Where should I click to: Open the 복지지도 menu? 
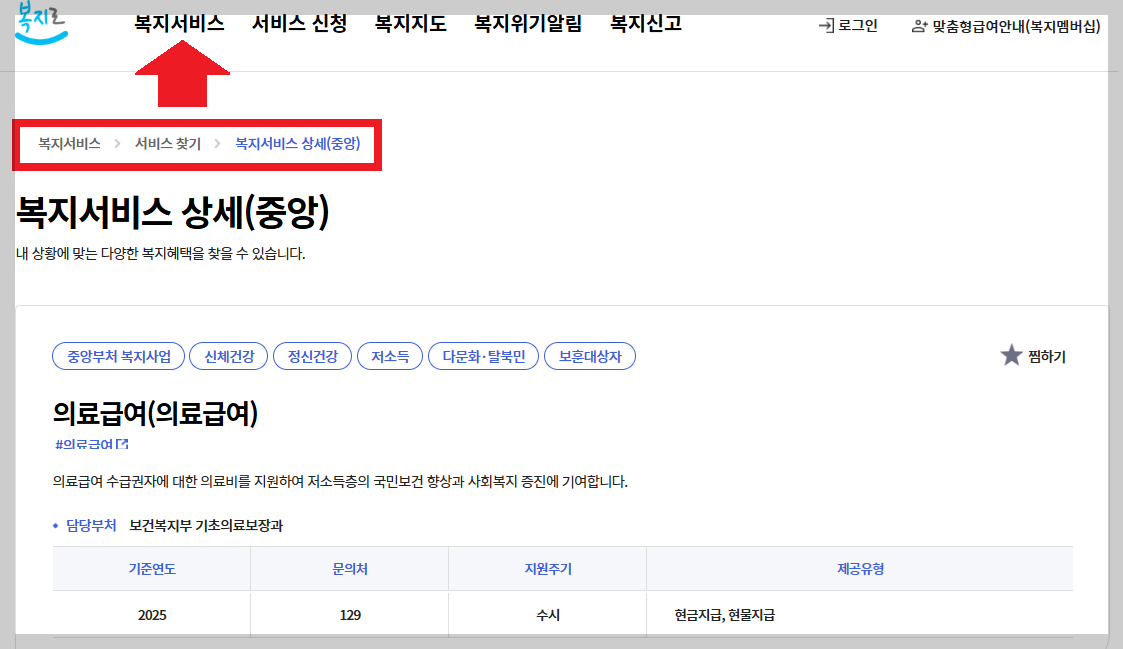(x=409, y=24)
